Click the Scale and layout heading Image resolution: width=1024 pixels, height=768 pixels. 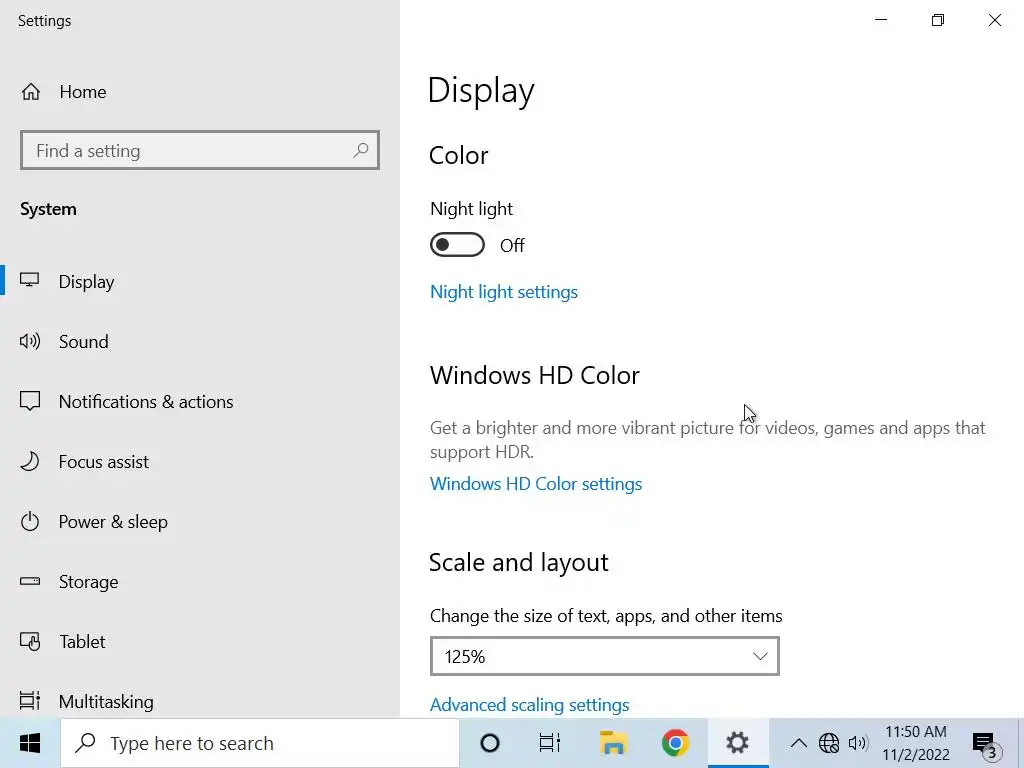[519, 562]
